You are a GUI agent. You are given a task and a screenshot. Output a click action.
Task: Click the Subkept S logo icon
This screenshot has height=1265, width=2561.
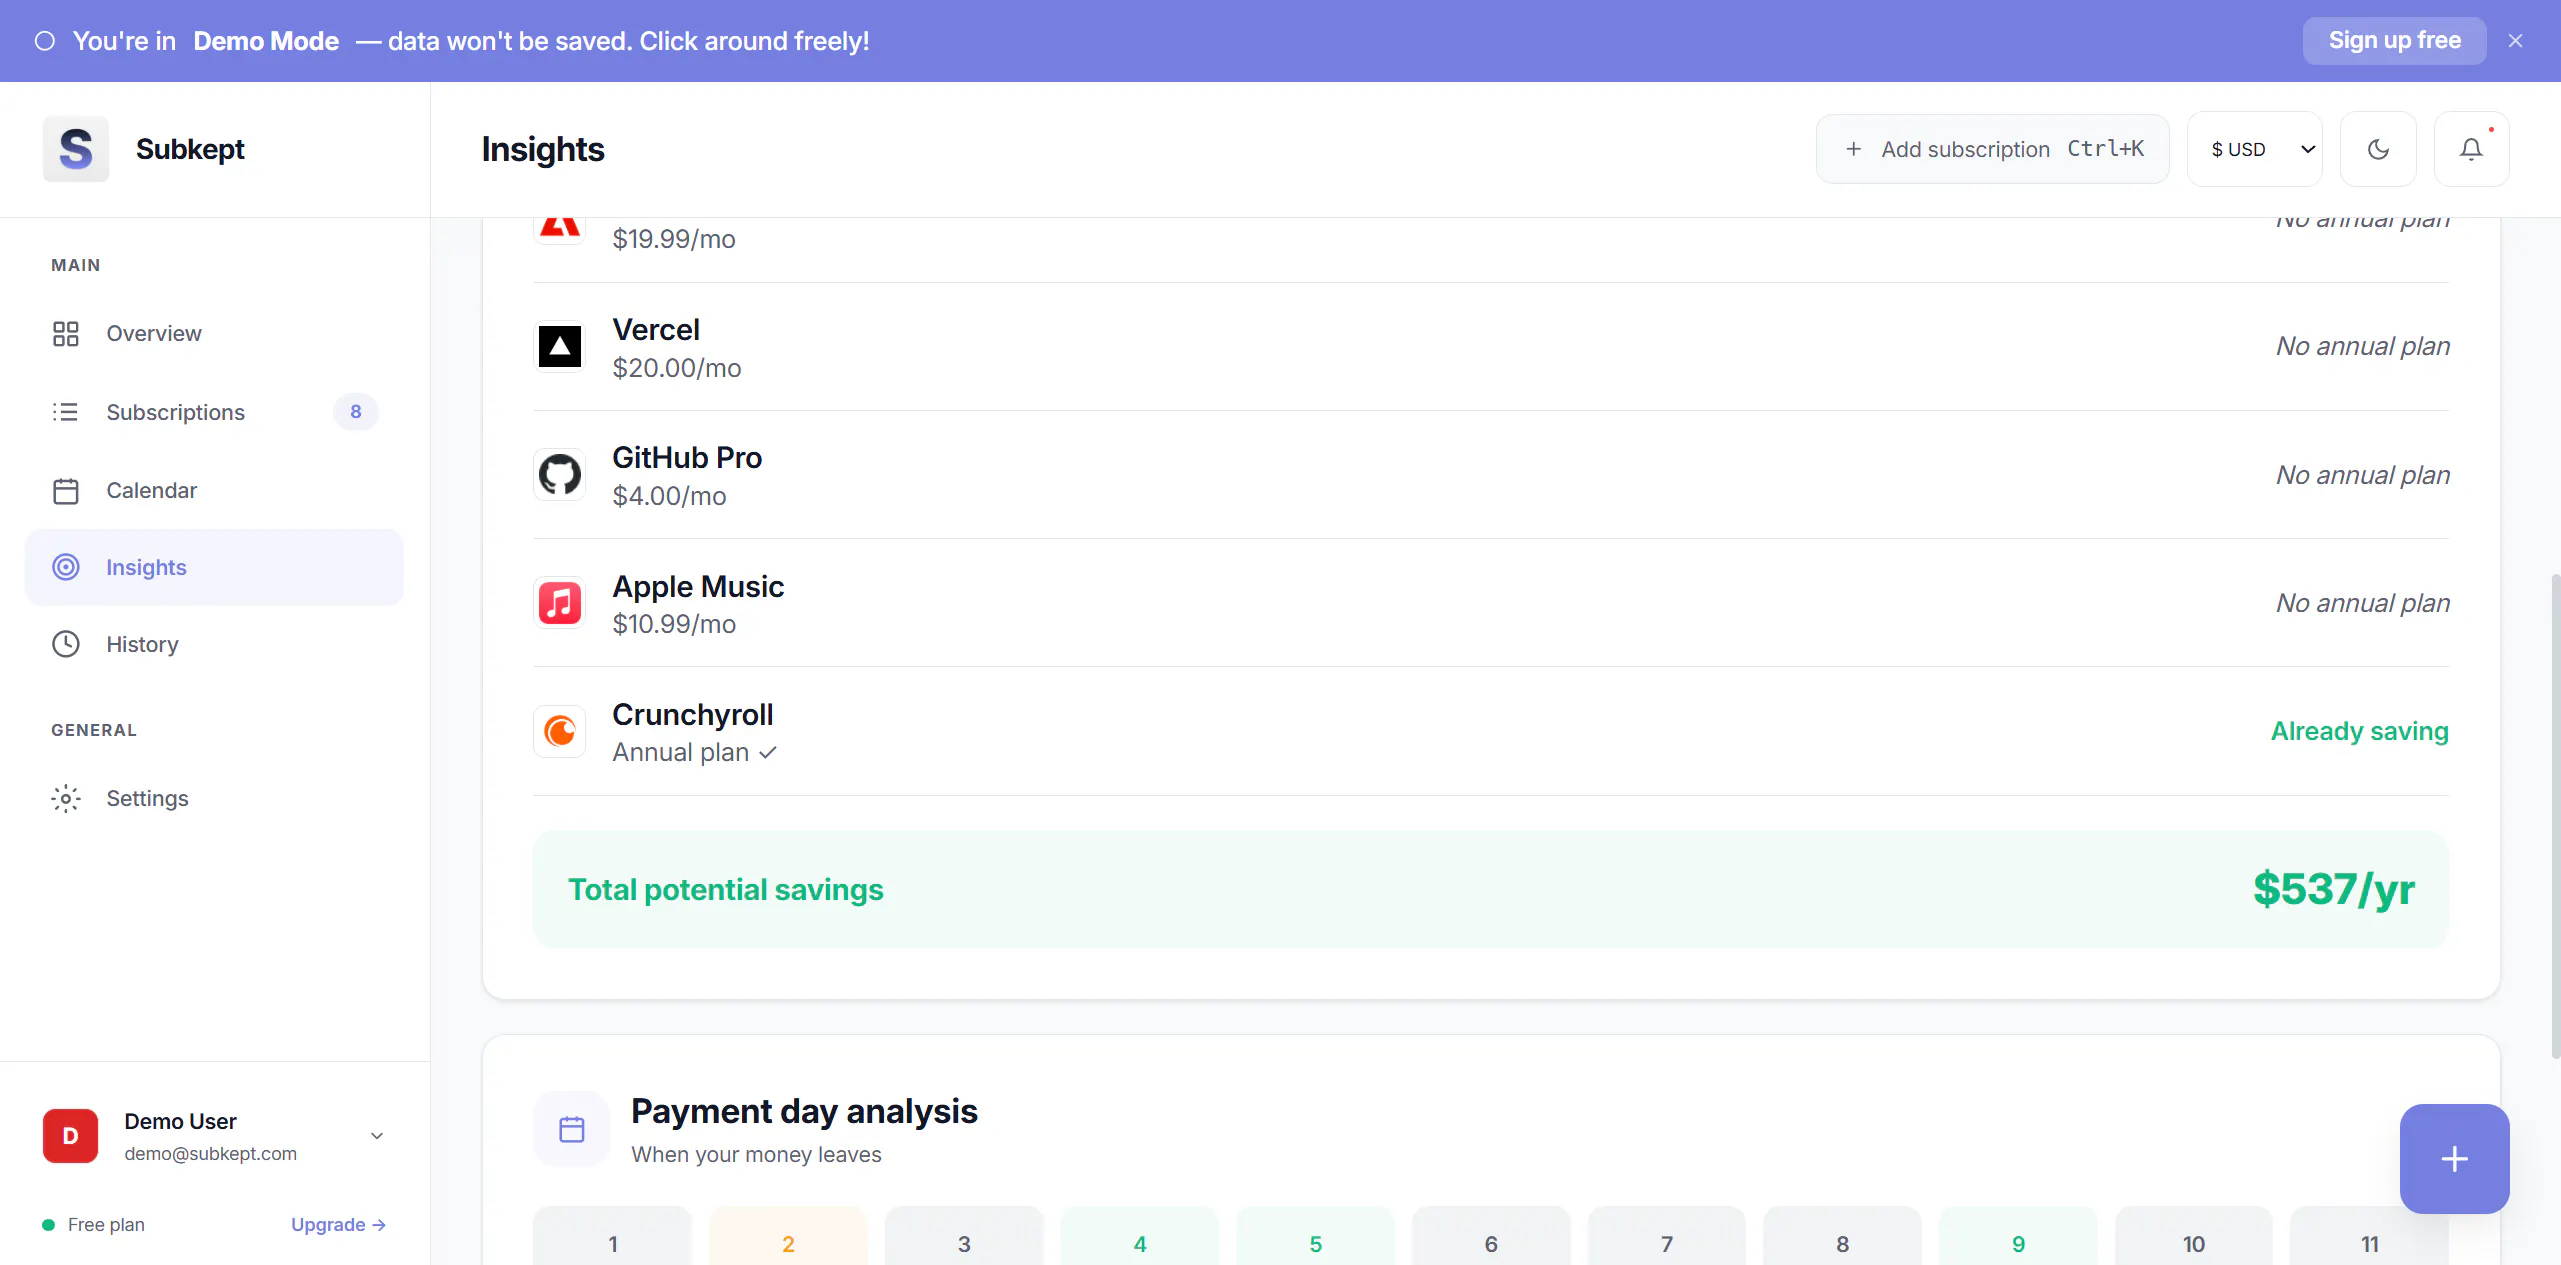point(76,149)
